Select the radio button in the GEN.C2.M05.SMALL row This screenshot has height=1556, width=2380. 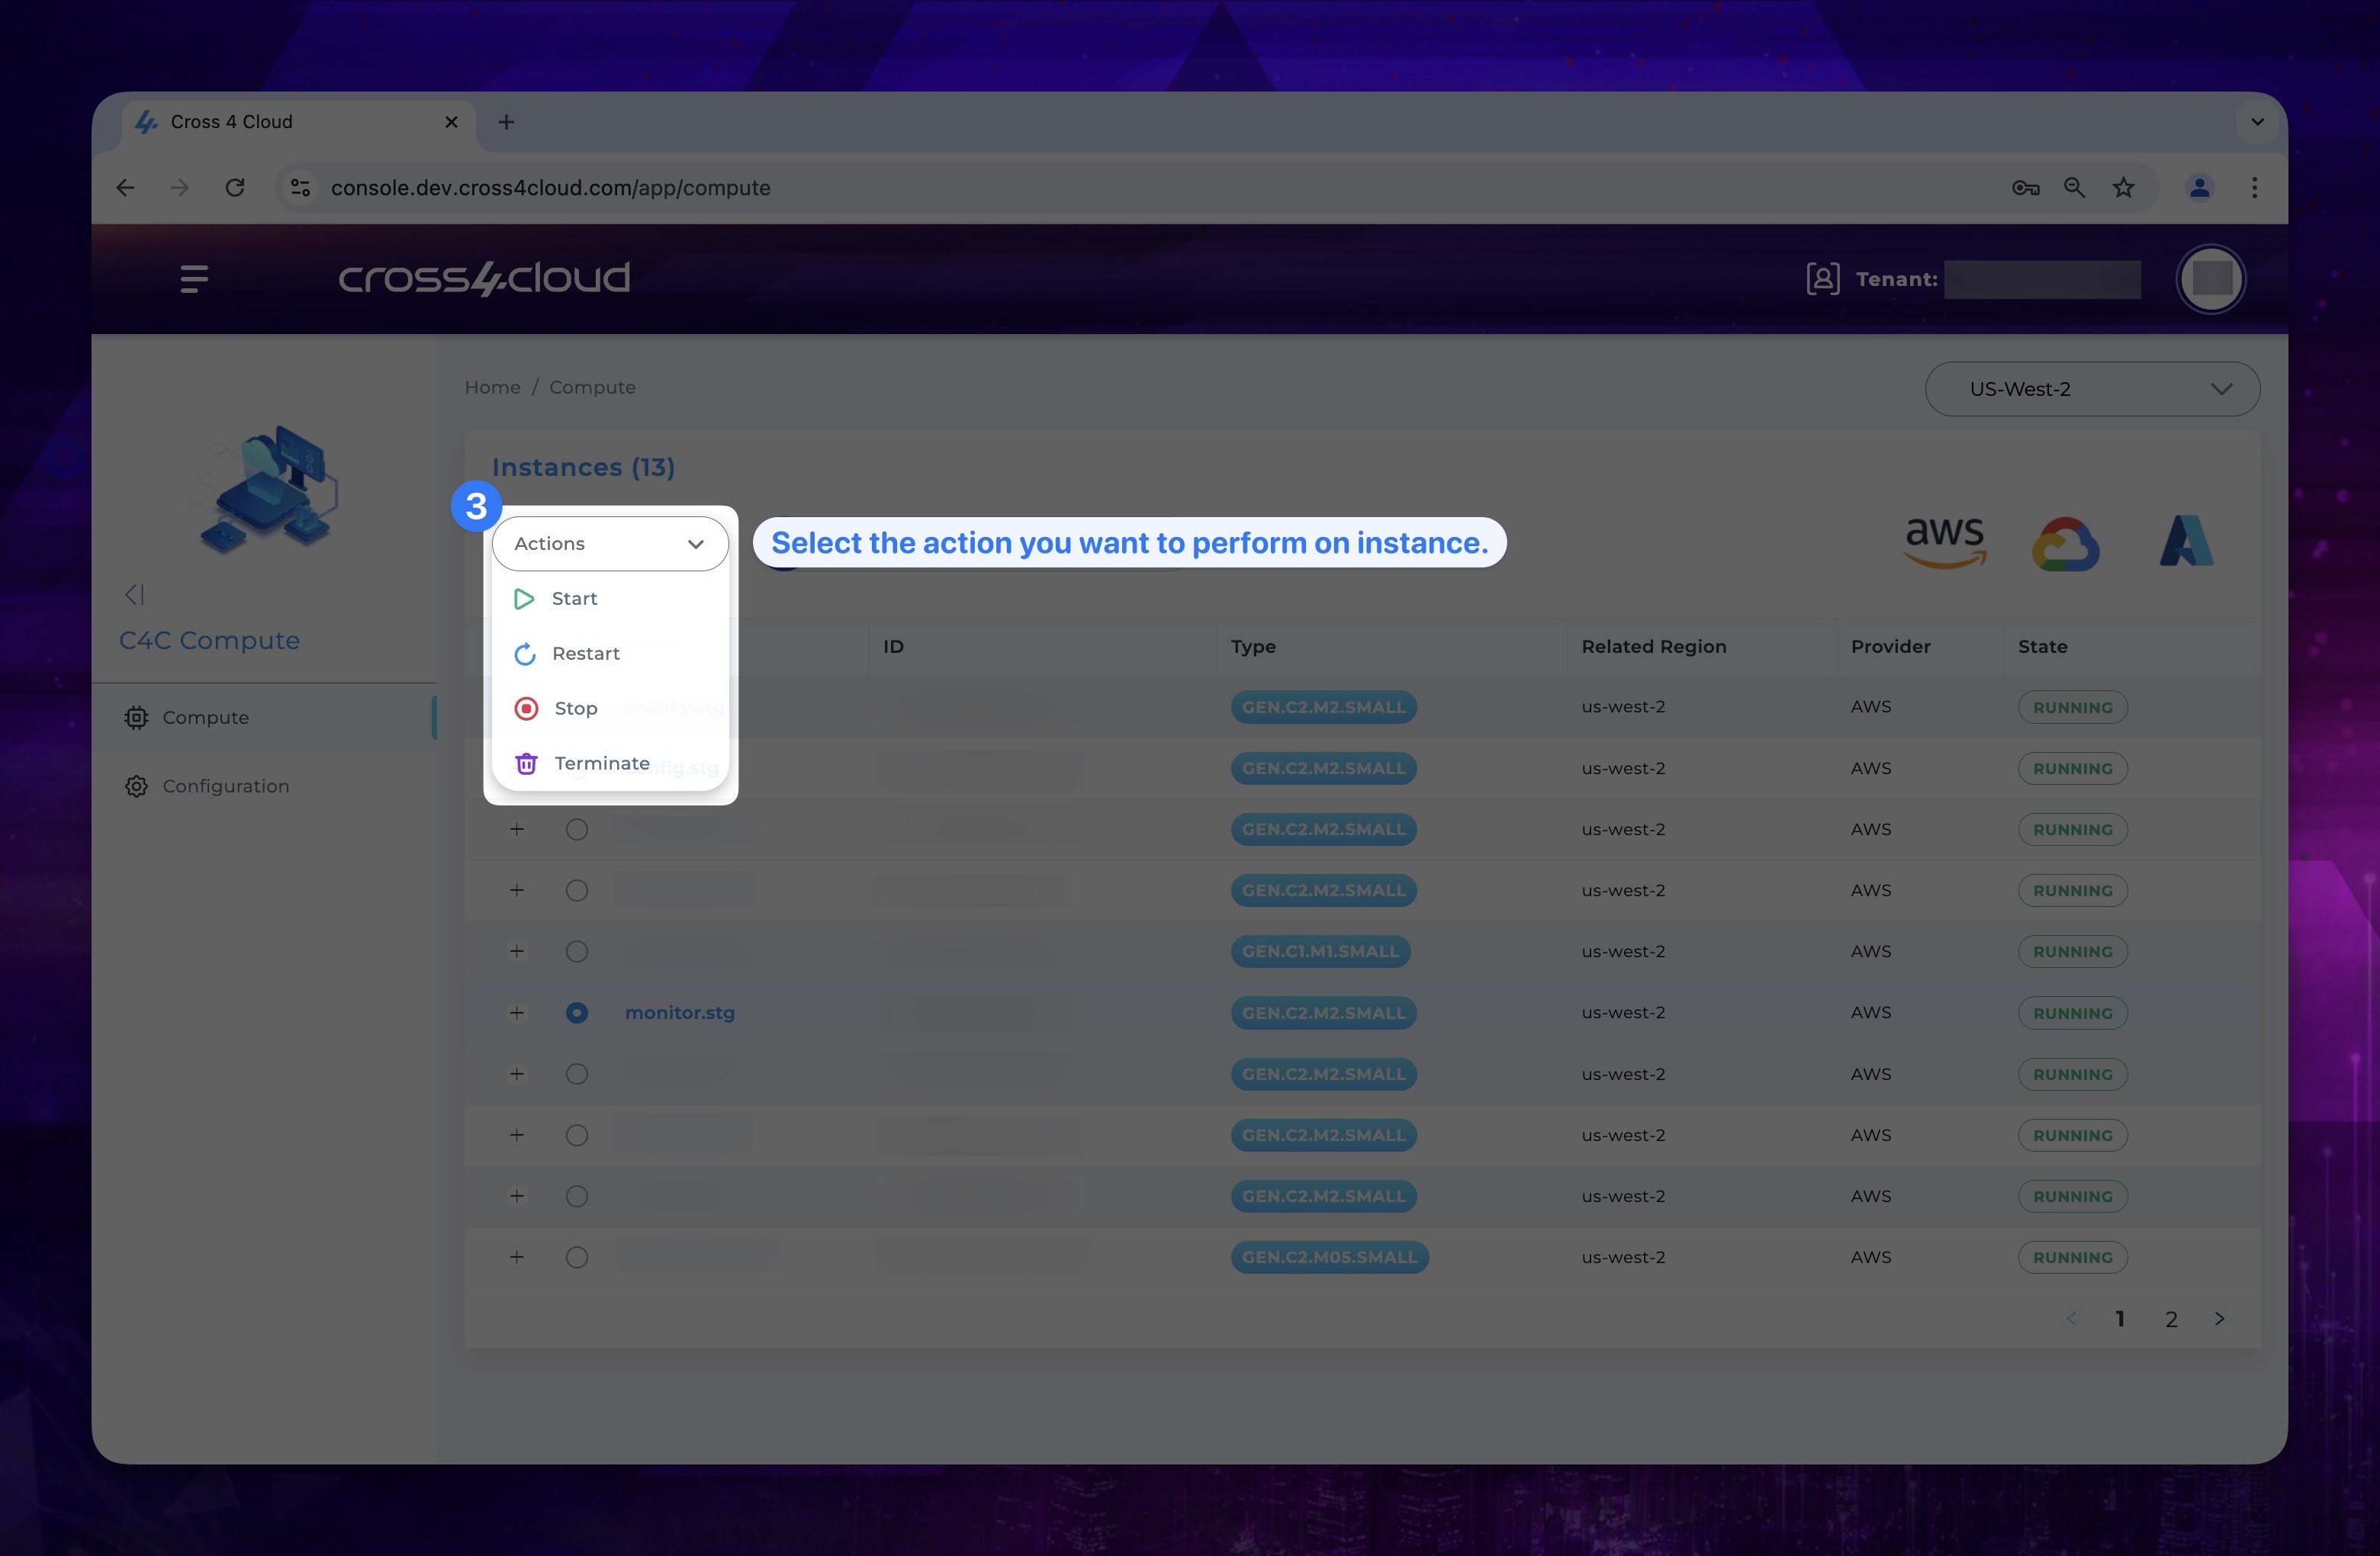577,1258
